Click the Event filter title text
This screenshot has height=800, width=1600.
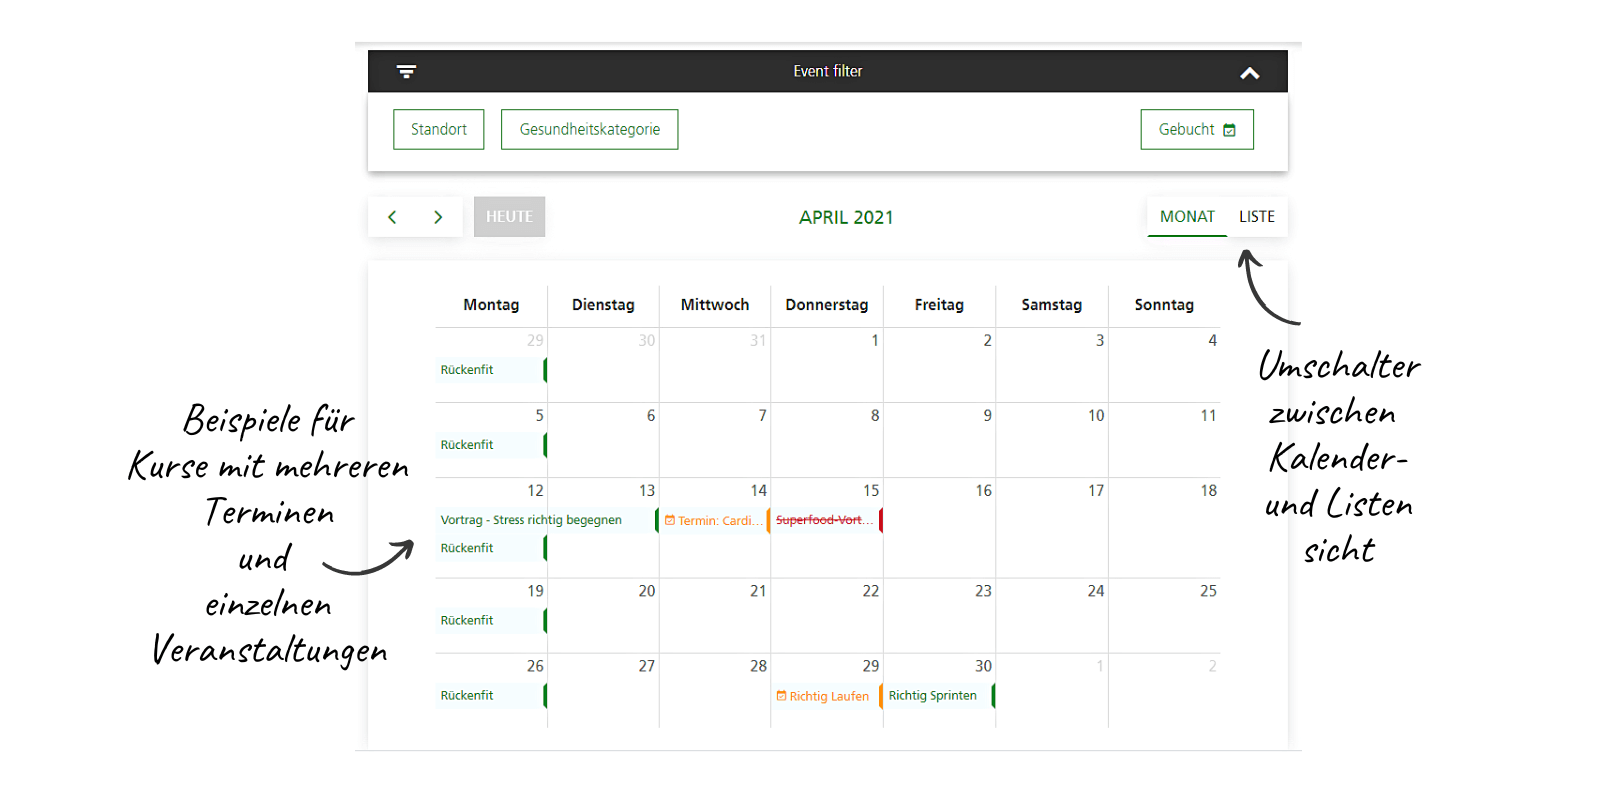tap(828, 72)
